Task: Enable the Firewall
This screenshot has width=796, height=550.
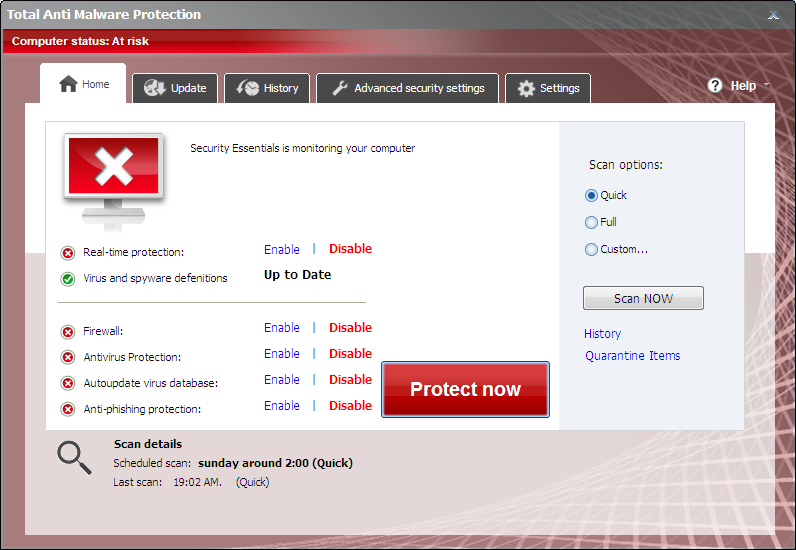Action: [x=282, y=328]
